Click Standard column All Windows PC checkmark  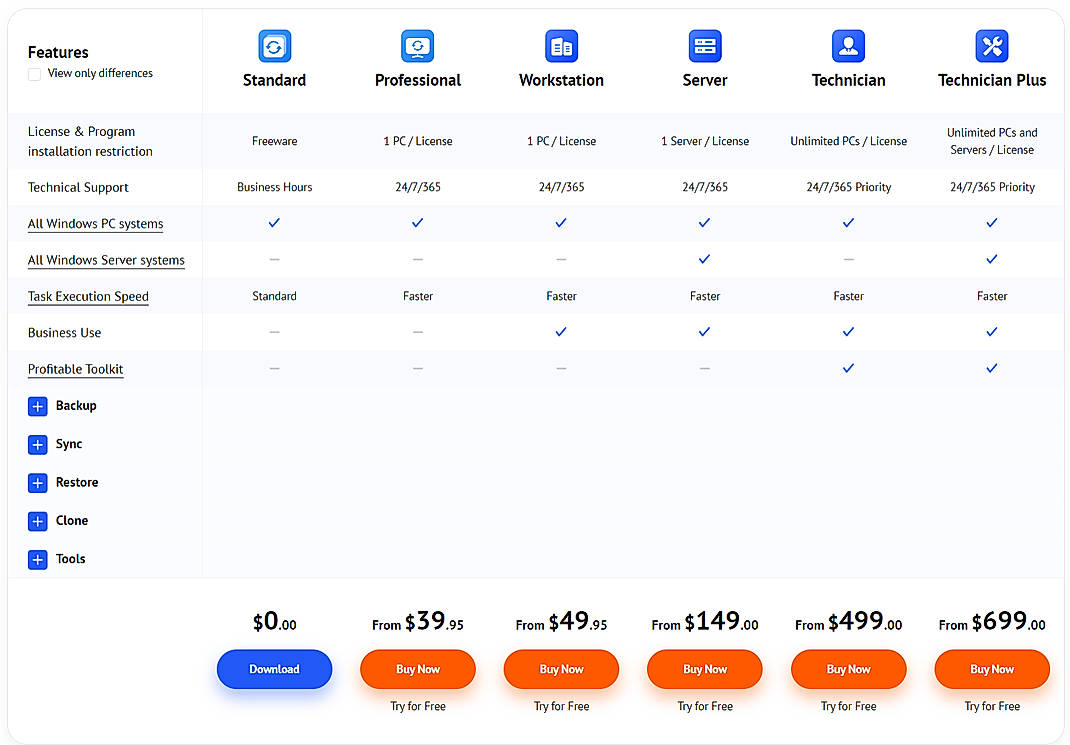point(274,223)
